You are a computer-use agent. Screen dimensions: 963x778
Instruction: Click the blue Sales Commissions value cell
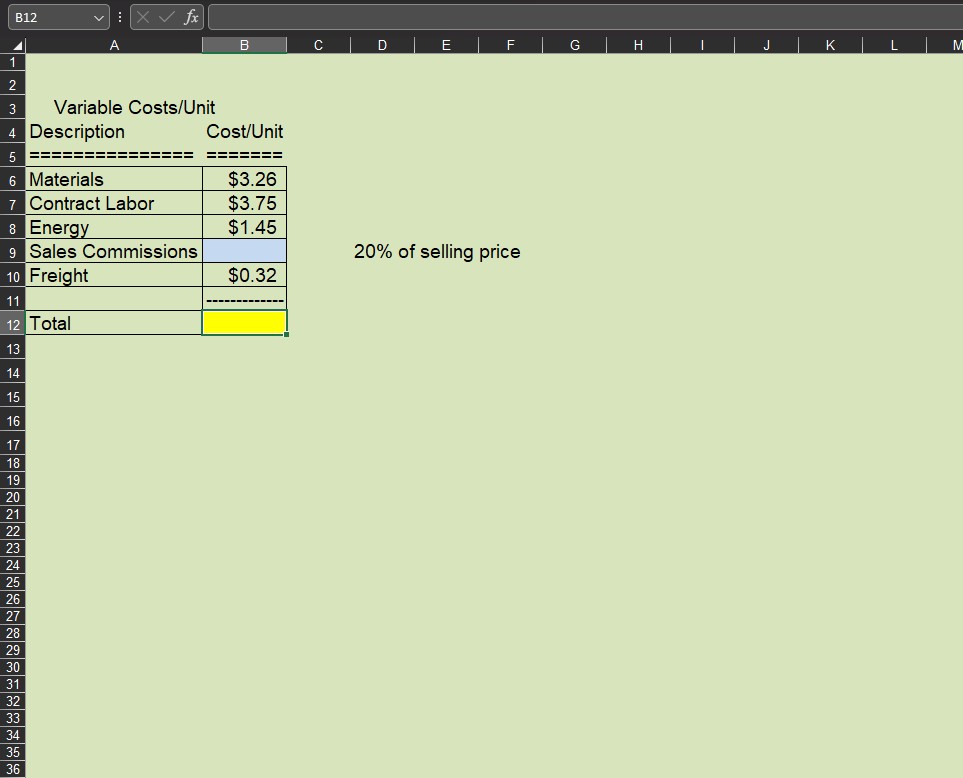coord(244,251)
